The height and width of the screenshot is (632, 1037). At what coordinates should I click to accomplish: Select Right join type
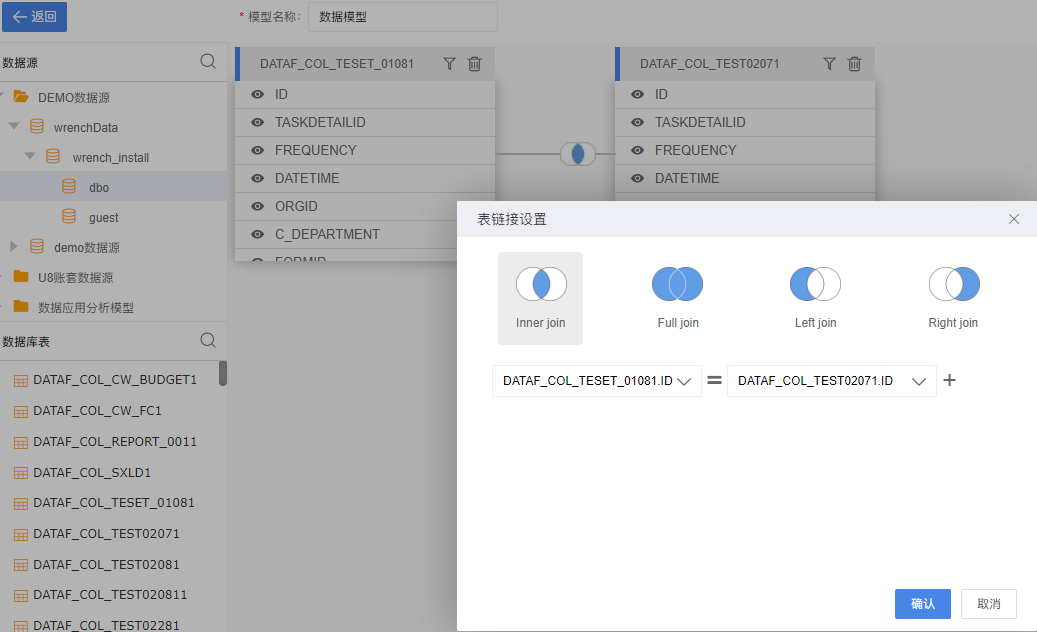coord(953,298)
